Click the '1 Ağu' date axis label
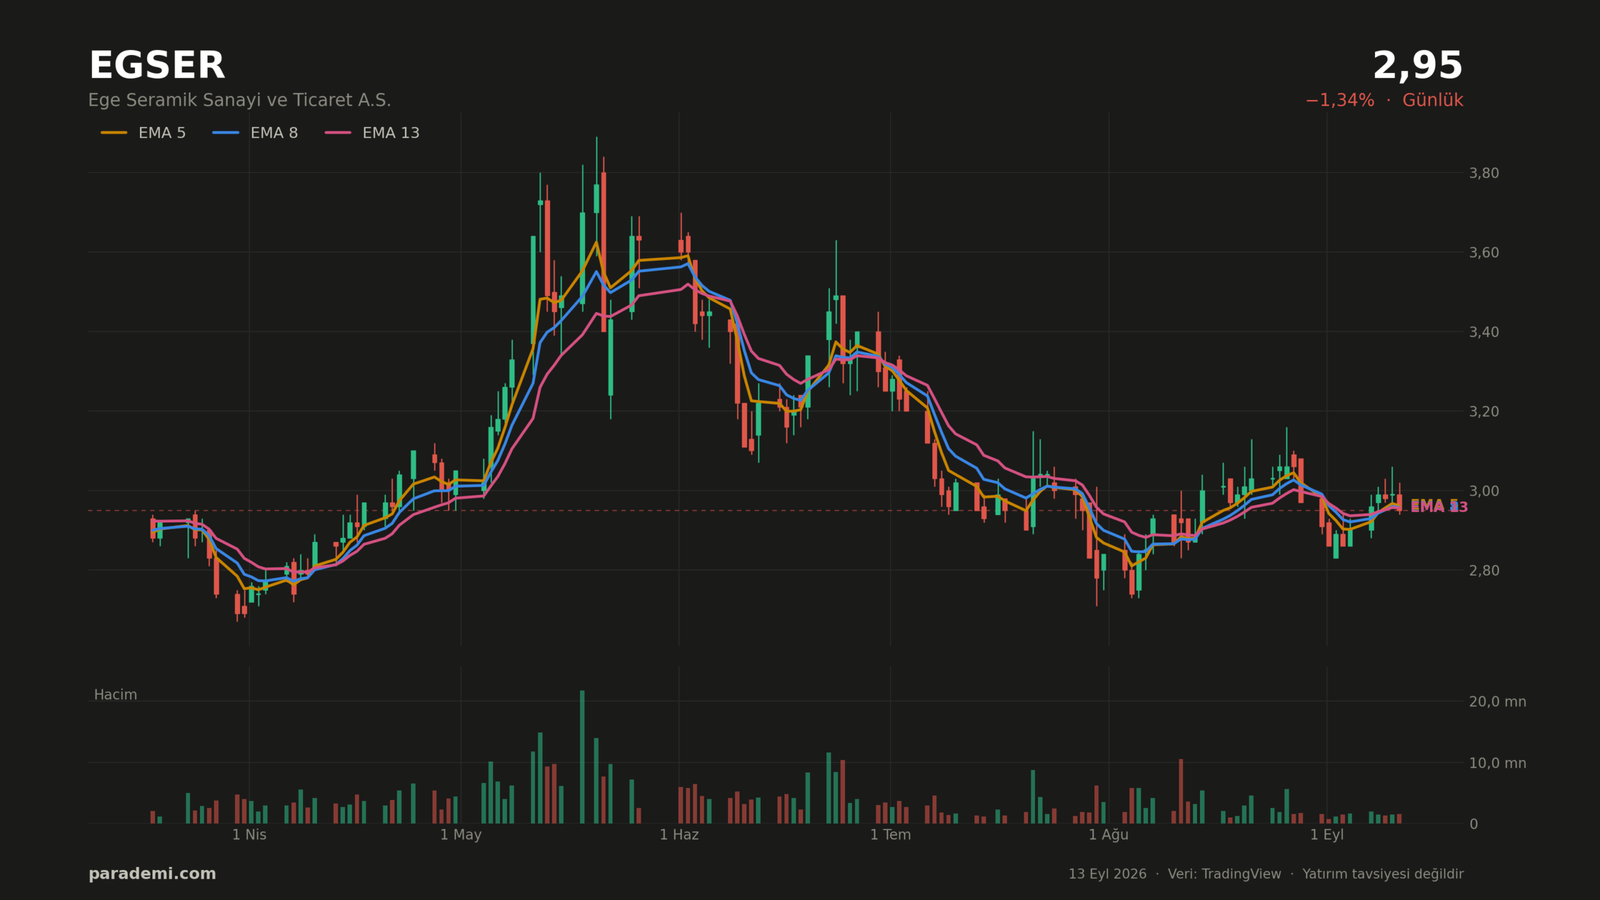Image resolution: width=1600 pixels, height=900 pixels. coord(1108,835)
